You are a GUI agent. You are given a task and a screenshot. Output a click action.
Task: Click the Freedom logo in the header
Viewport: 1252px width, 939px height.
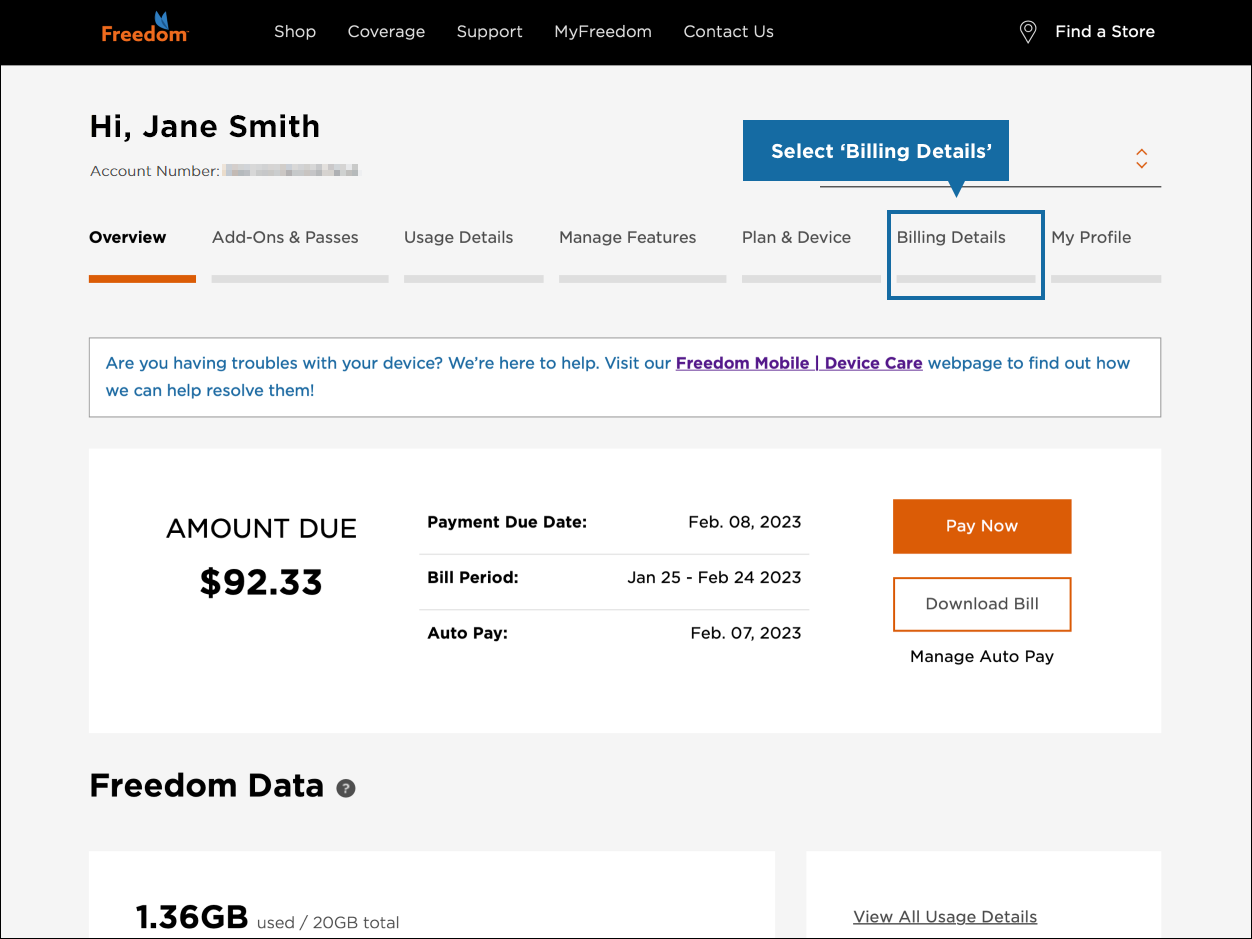(x=144, y=28)
